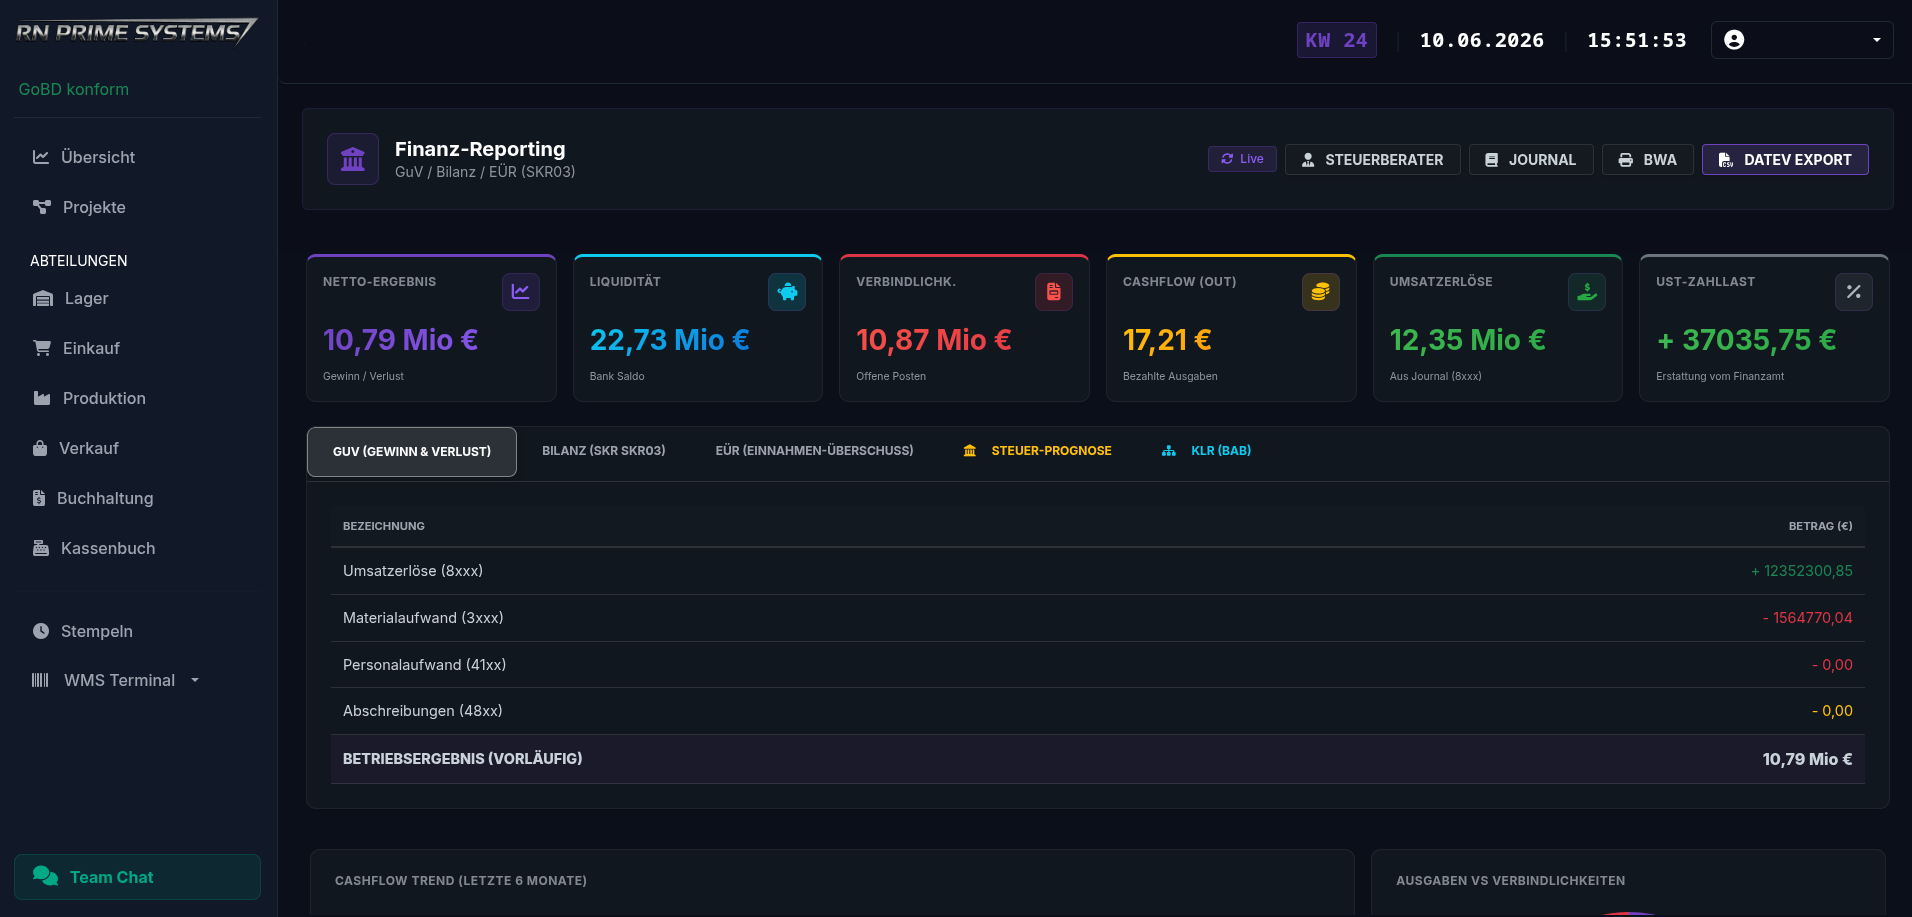Click the Netto-Ergebnis line chart icon

tap(521, 292)
